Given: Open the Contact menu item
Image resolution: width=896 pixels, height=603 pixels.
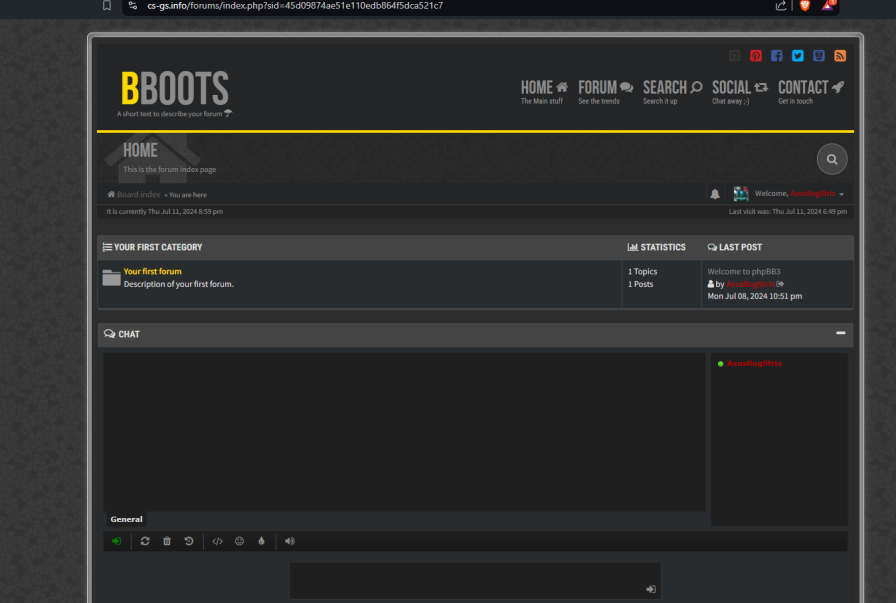Looking at the screenshot, I should 811,92.
